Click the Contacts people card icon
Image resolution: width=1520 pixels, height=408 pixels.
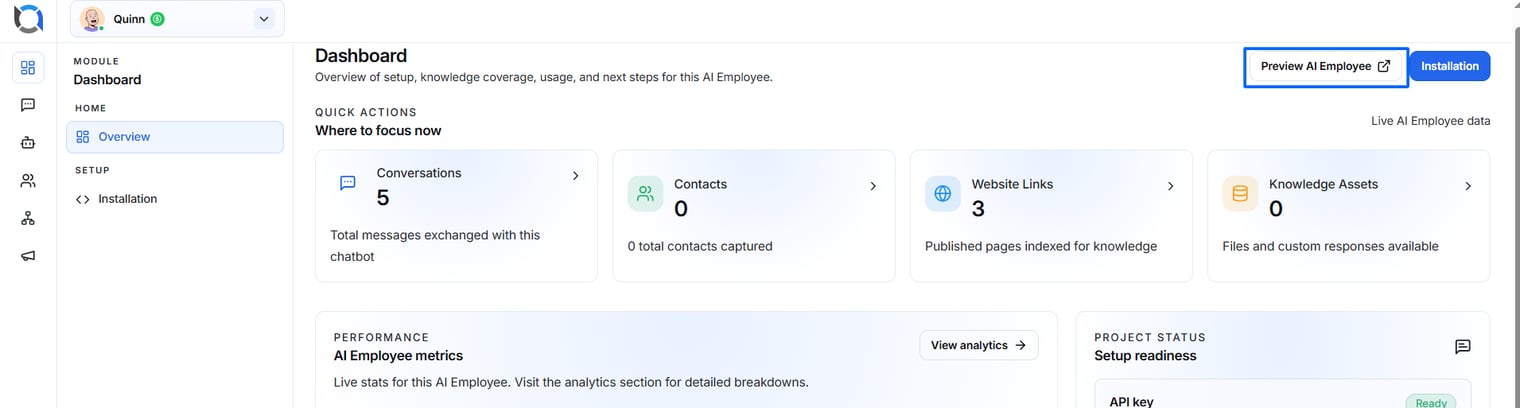point(645,194)
